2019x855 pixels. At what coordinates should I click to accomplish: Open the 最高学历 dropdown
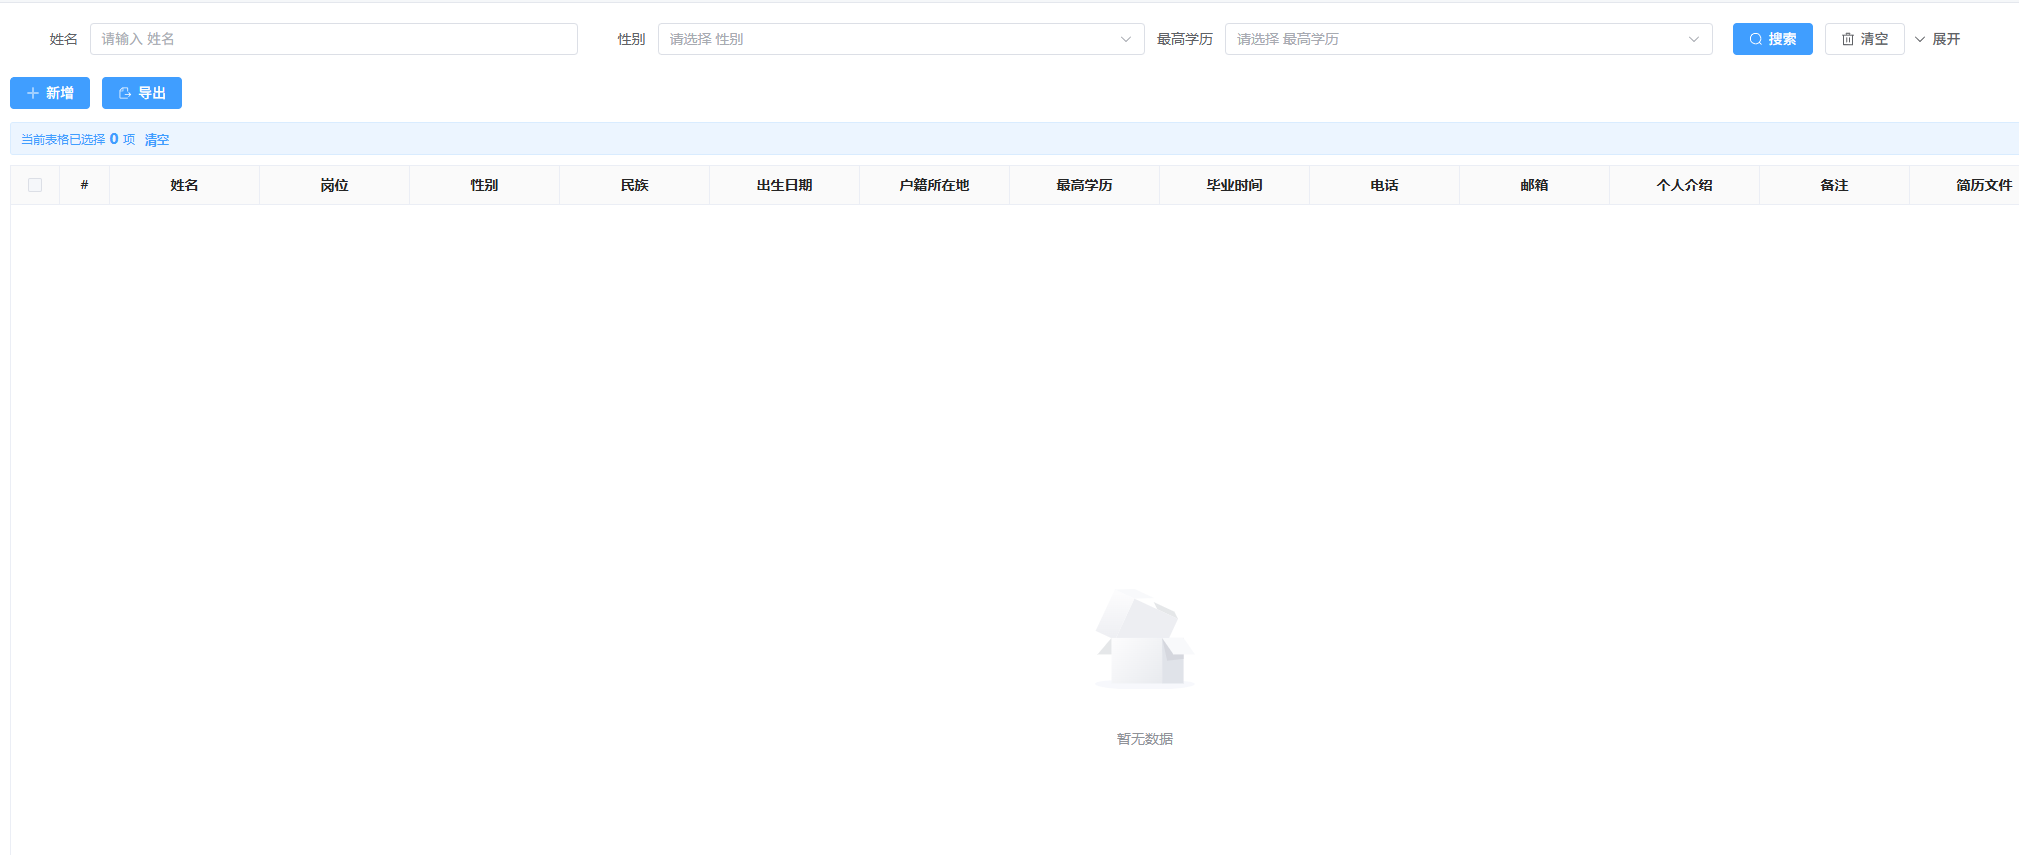pos(1467,39)
